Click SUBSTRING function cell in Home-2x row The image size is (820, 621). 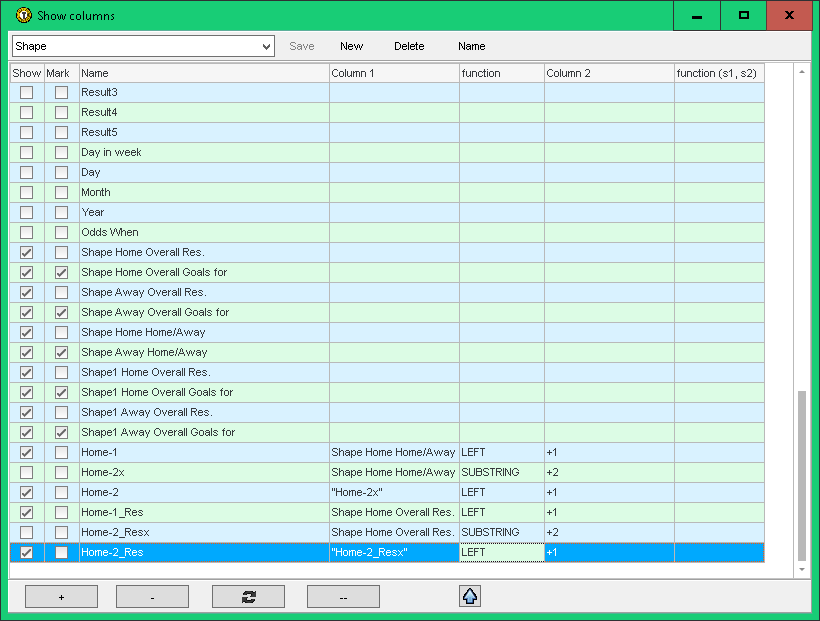click(x=501, y=472)
